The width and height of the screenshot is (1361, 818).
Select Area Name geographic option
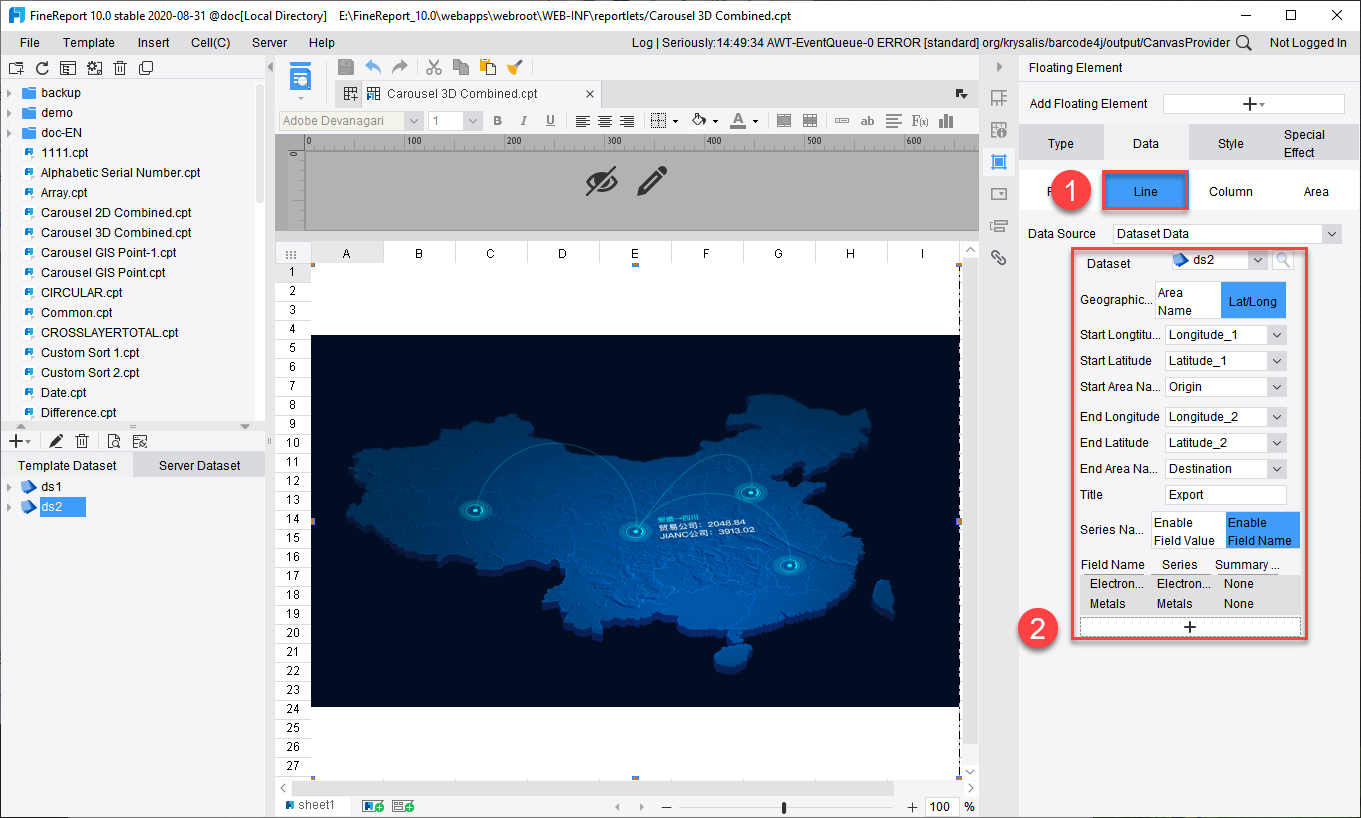click(1186, 301)
